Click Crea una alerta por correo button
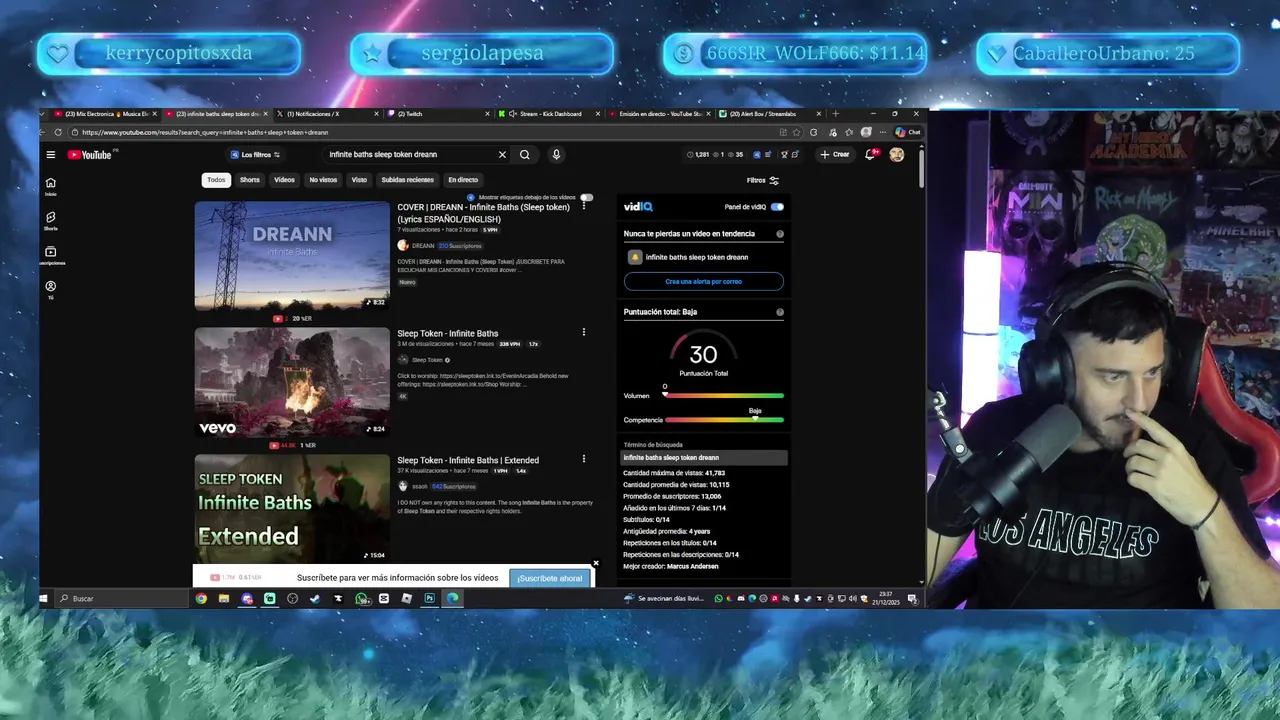1280x720 pixels. coord(704,282)
